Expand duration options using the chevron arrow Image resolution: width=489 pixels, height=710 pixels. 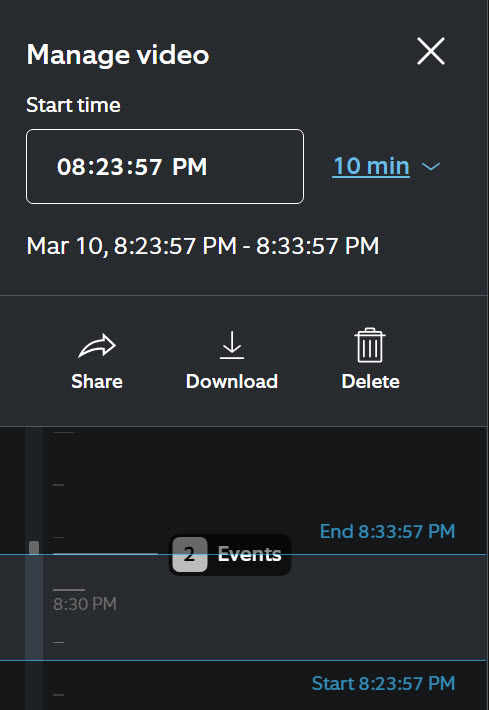click(431, 167)
